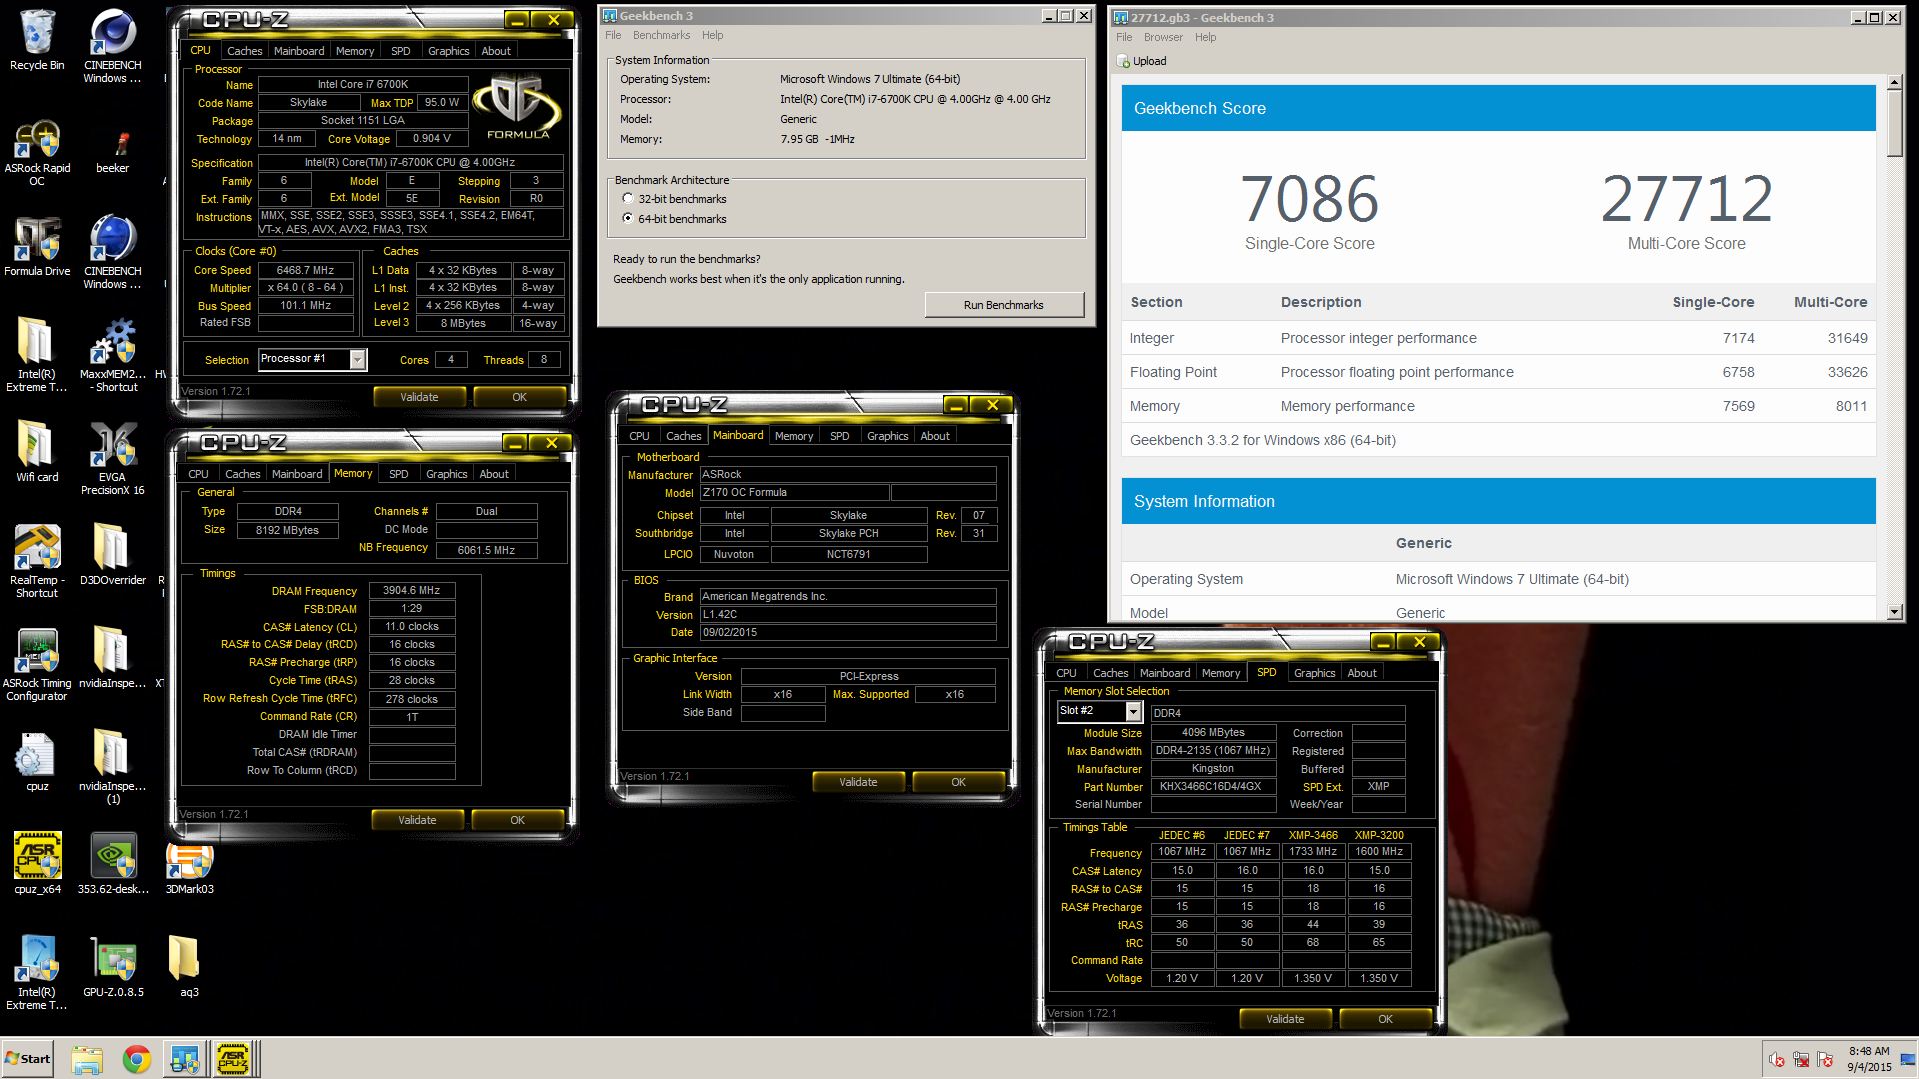Select the 32-bit benchmarks radio button
1919x1079 pixels.
pyautogui.click(x=628, y=198)
